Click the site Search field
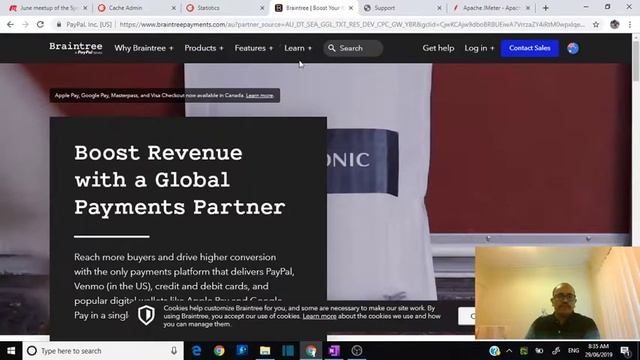 (x=353, y=48)
